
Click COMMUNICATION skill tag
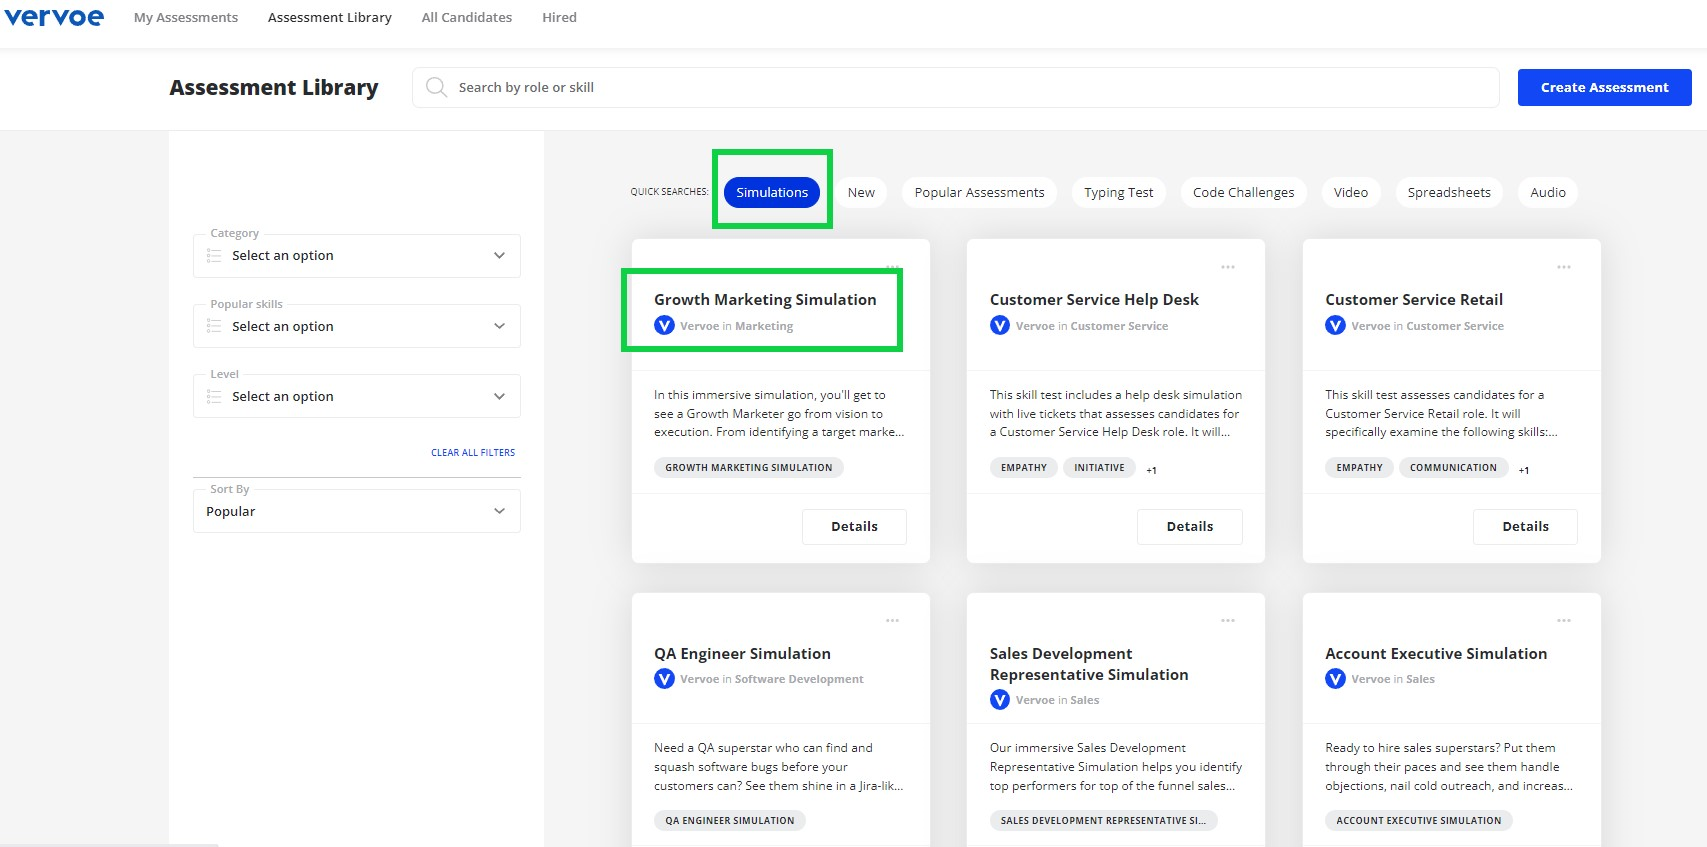[1453, 467]
